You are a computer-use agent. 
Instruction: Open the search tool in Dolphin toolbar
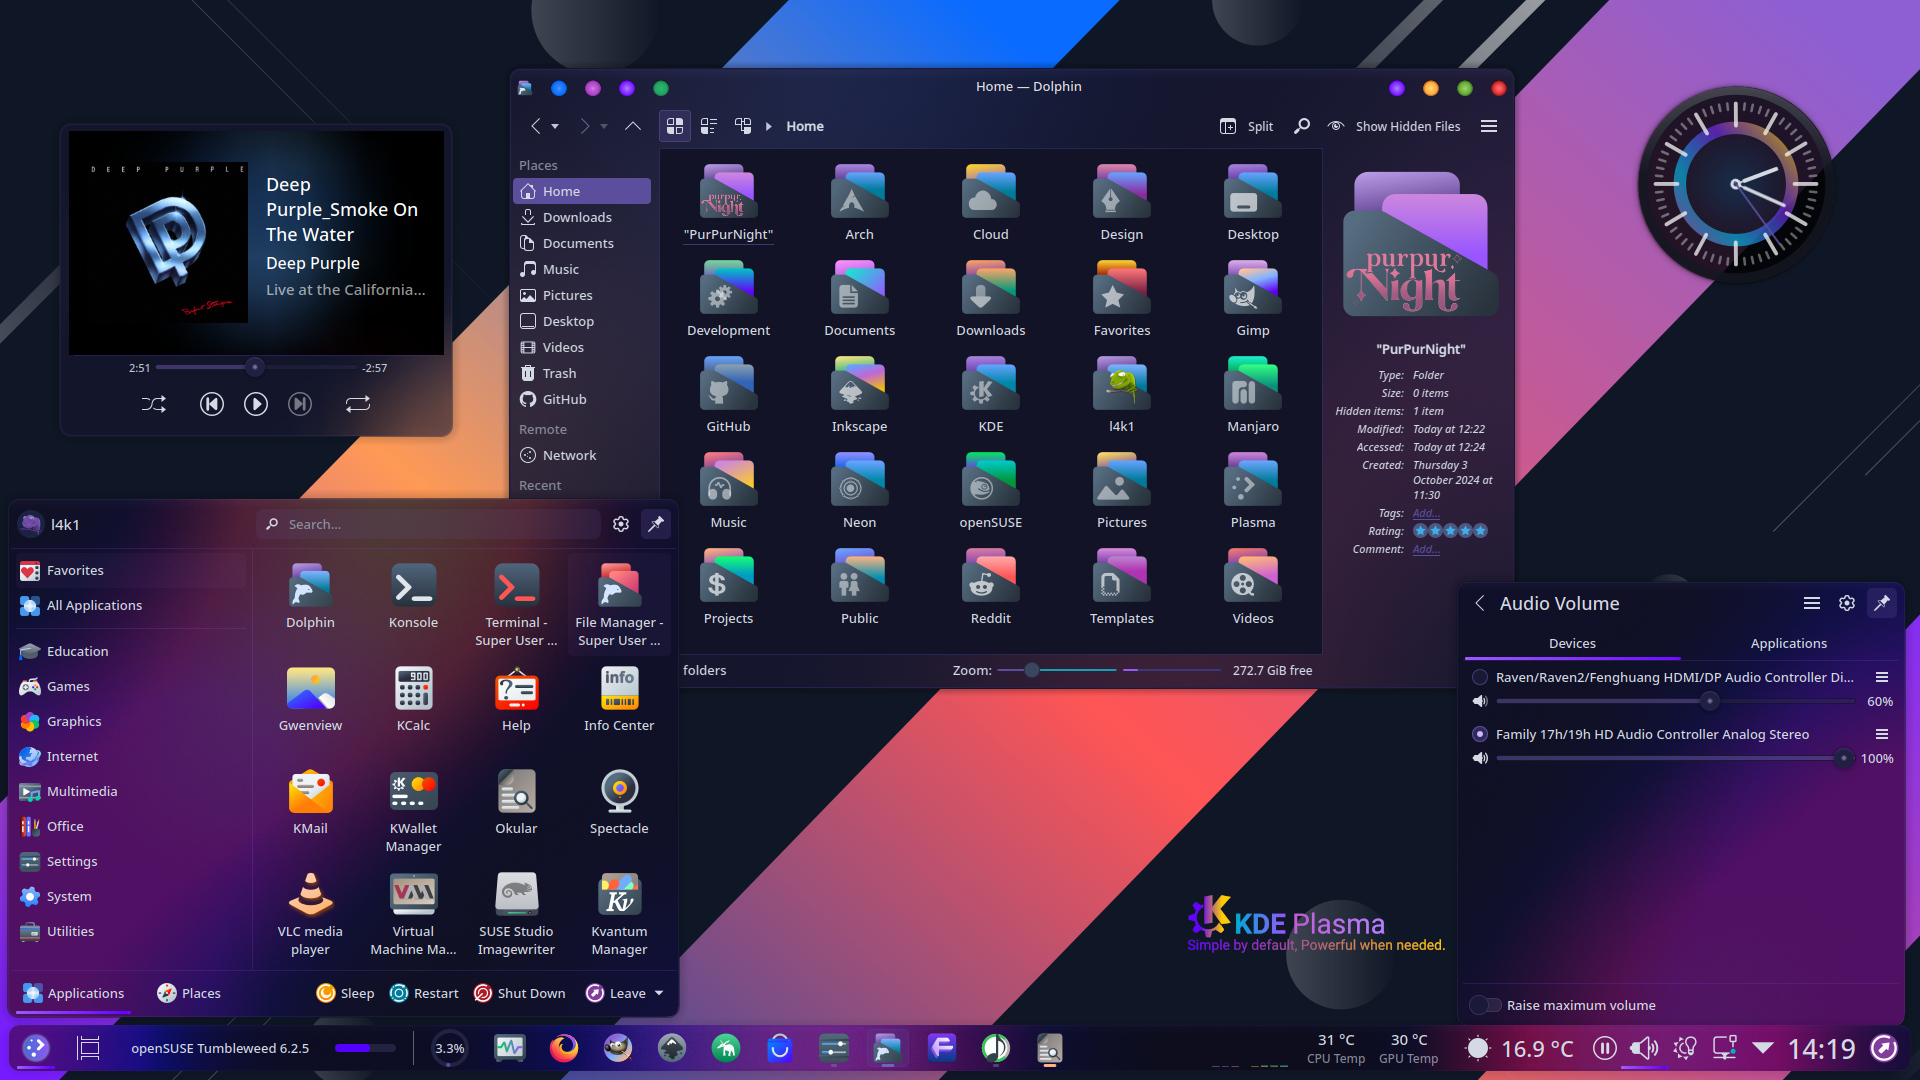(x=1302, y=126)
